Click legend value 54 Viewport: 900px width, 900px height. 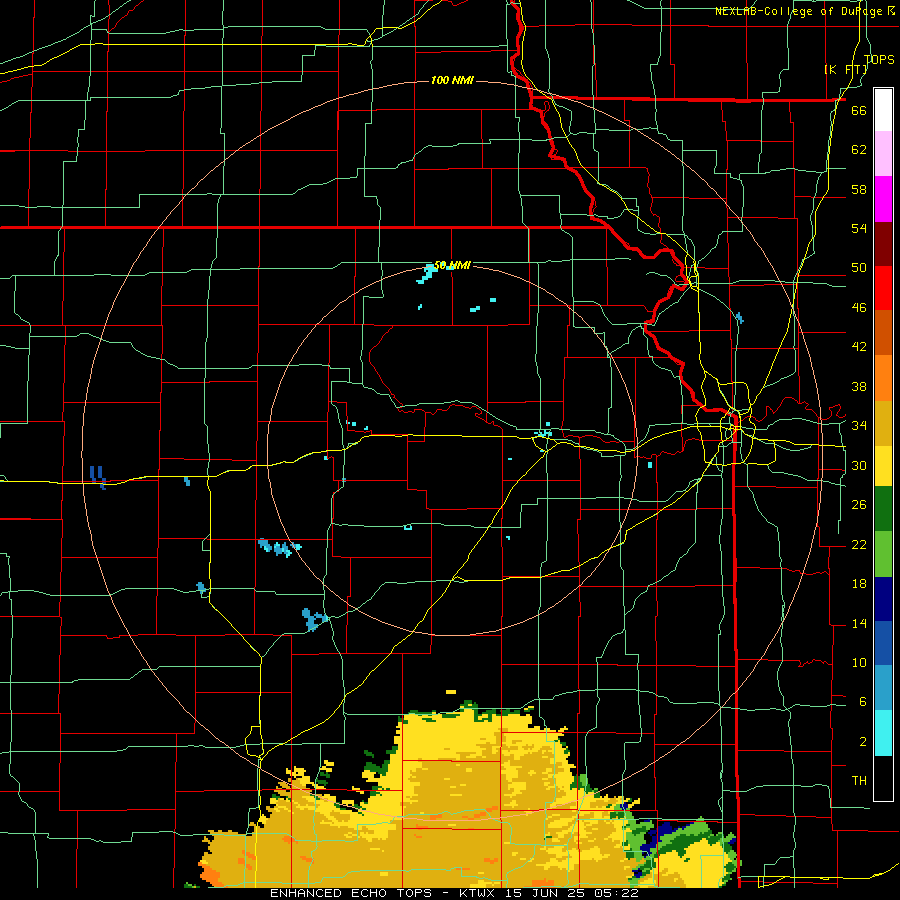click(859, 228)
